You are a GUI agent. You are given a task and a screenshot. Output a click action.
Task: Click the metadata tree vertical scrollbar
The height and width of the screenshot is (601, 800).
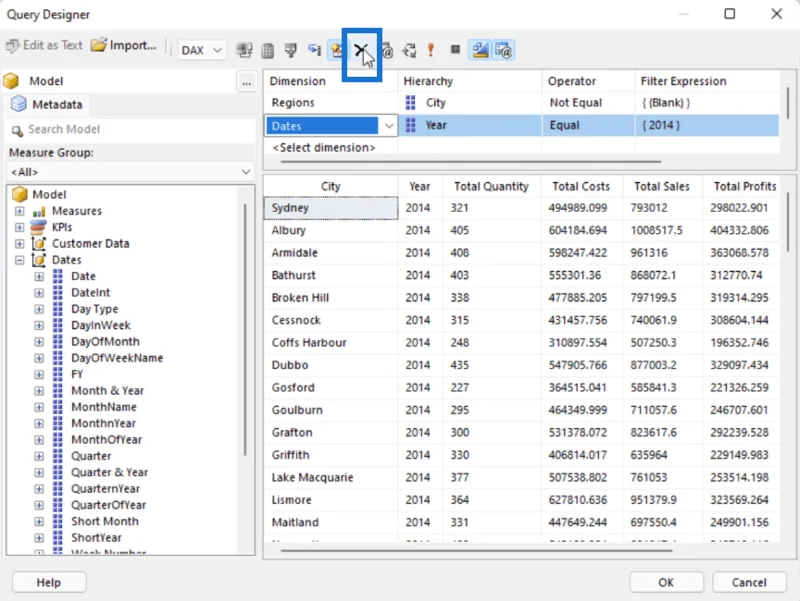click(245, 329)
